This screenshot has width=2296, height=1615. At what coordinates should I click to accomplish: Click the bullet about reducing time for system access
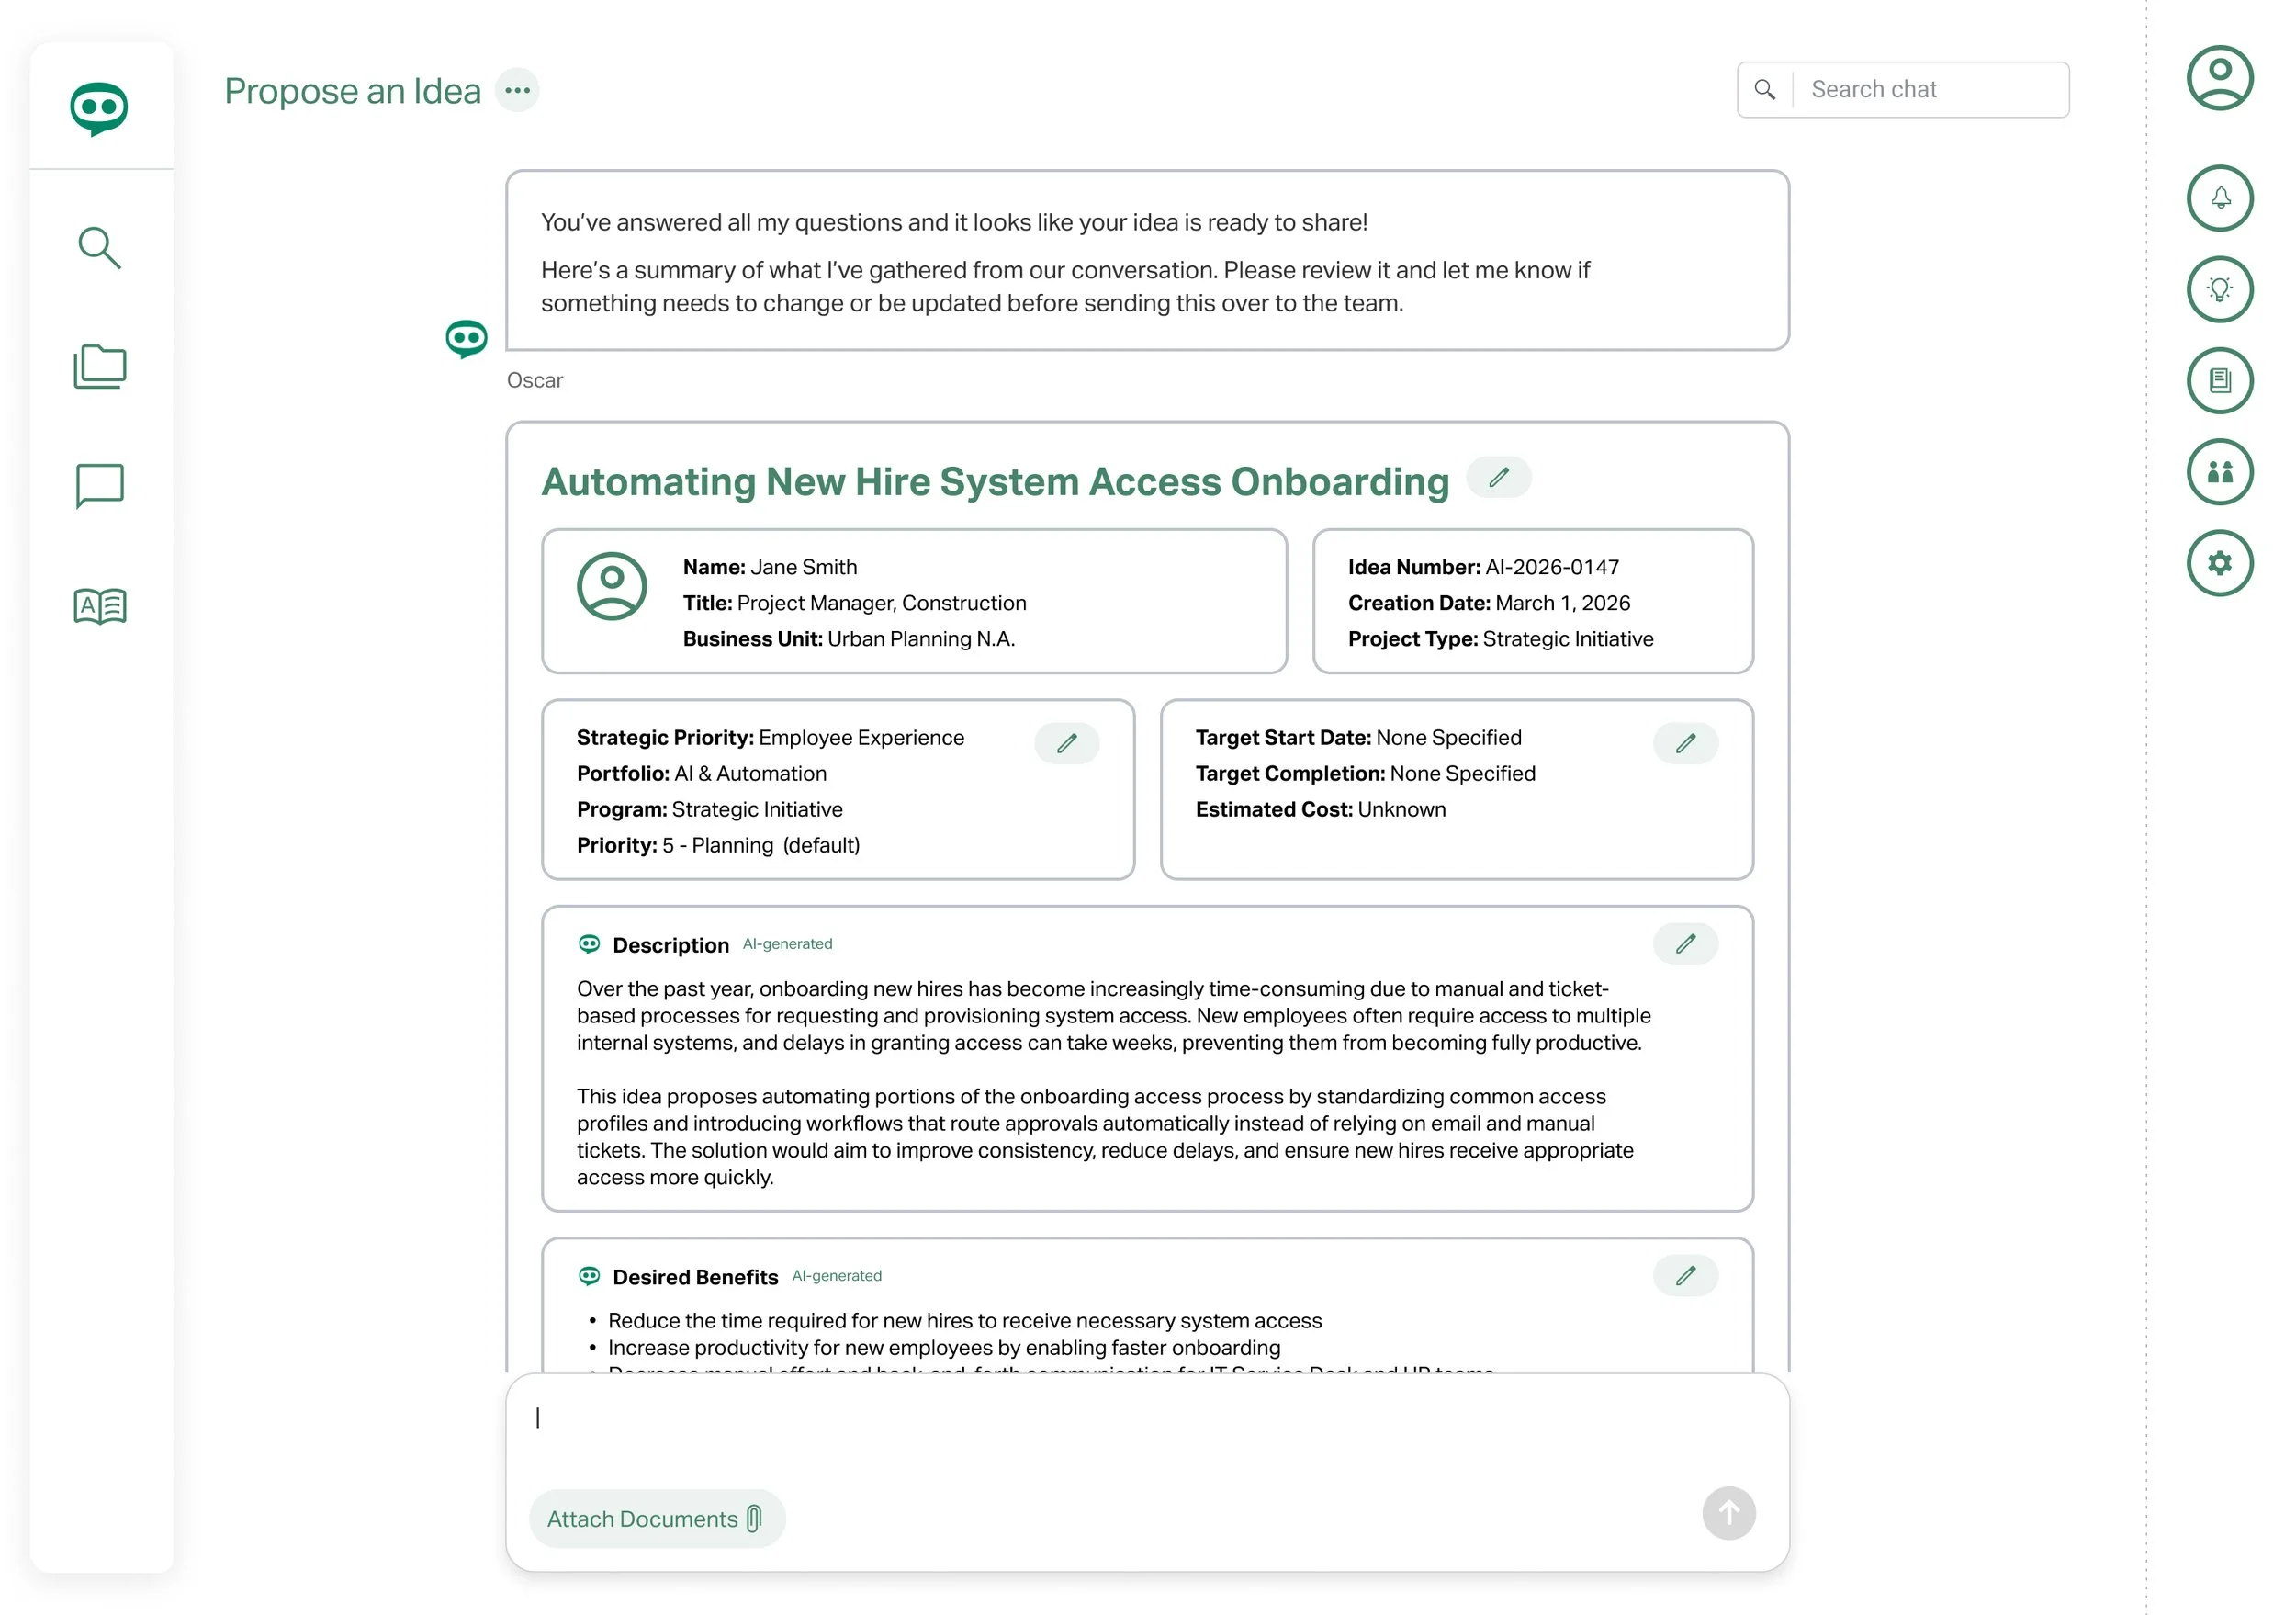click(x=964, y=1321)
